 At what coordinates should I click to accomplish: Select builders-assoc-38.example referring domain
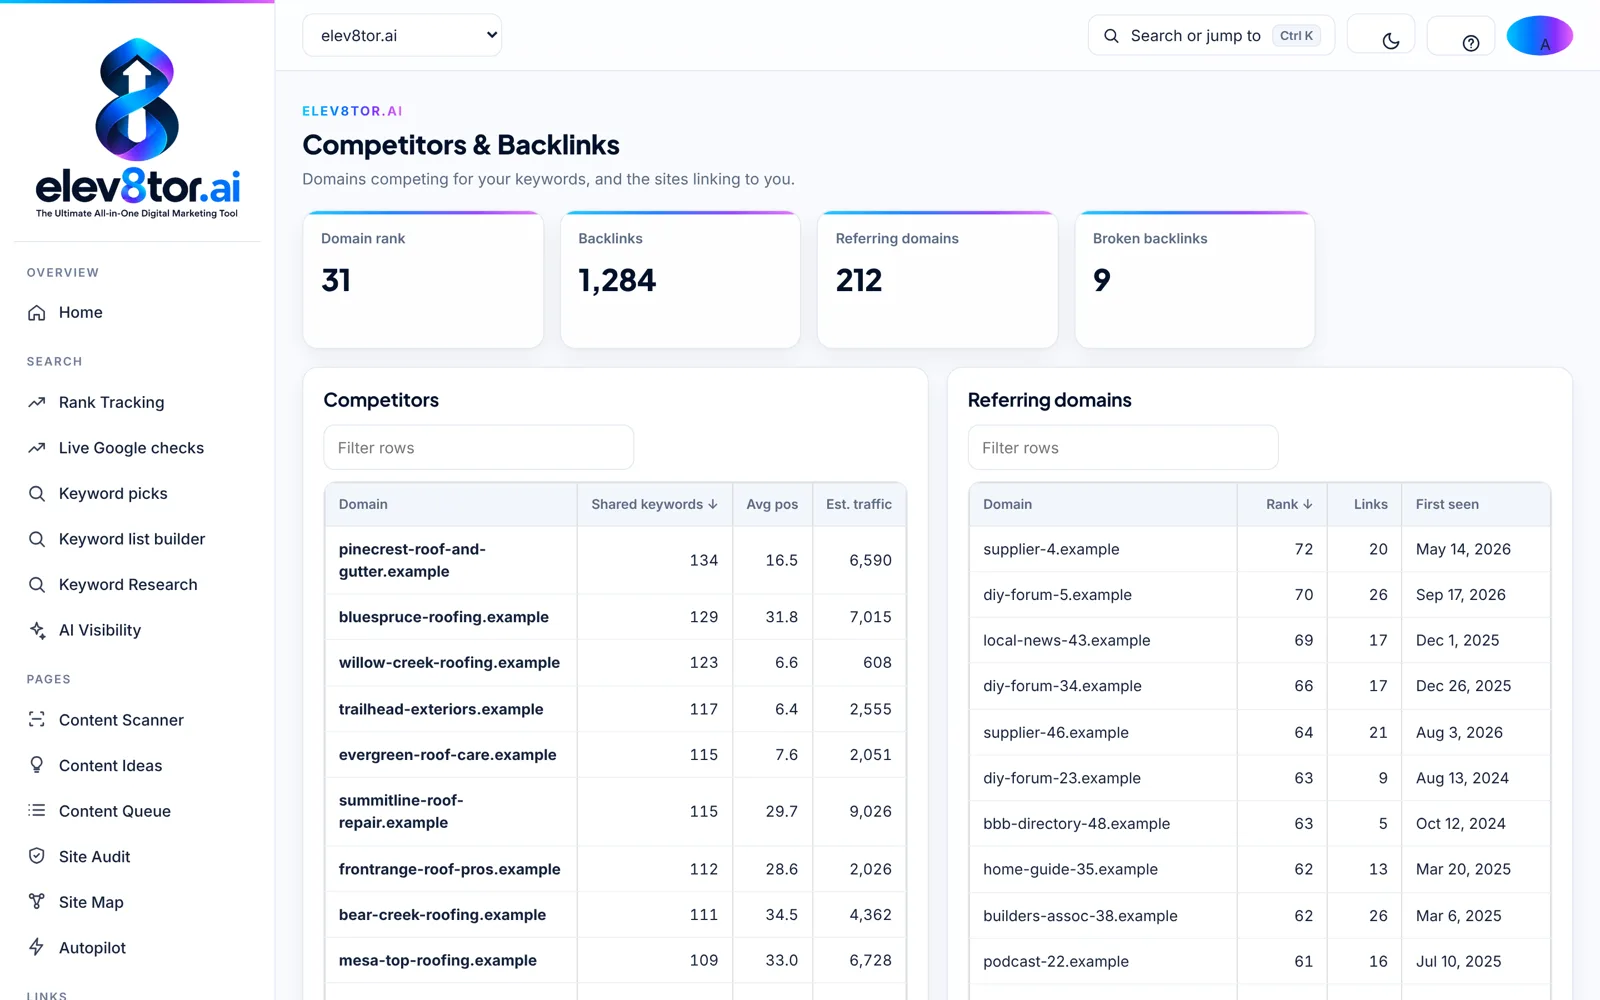click(x=1260, y=916)
